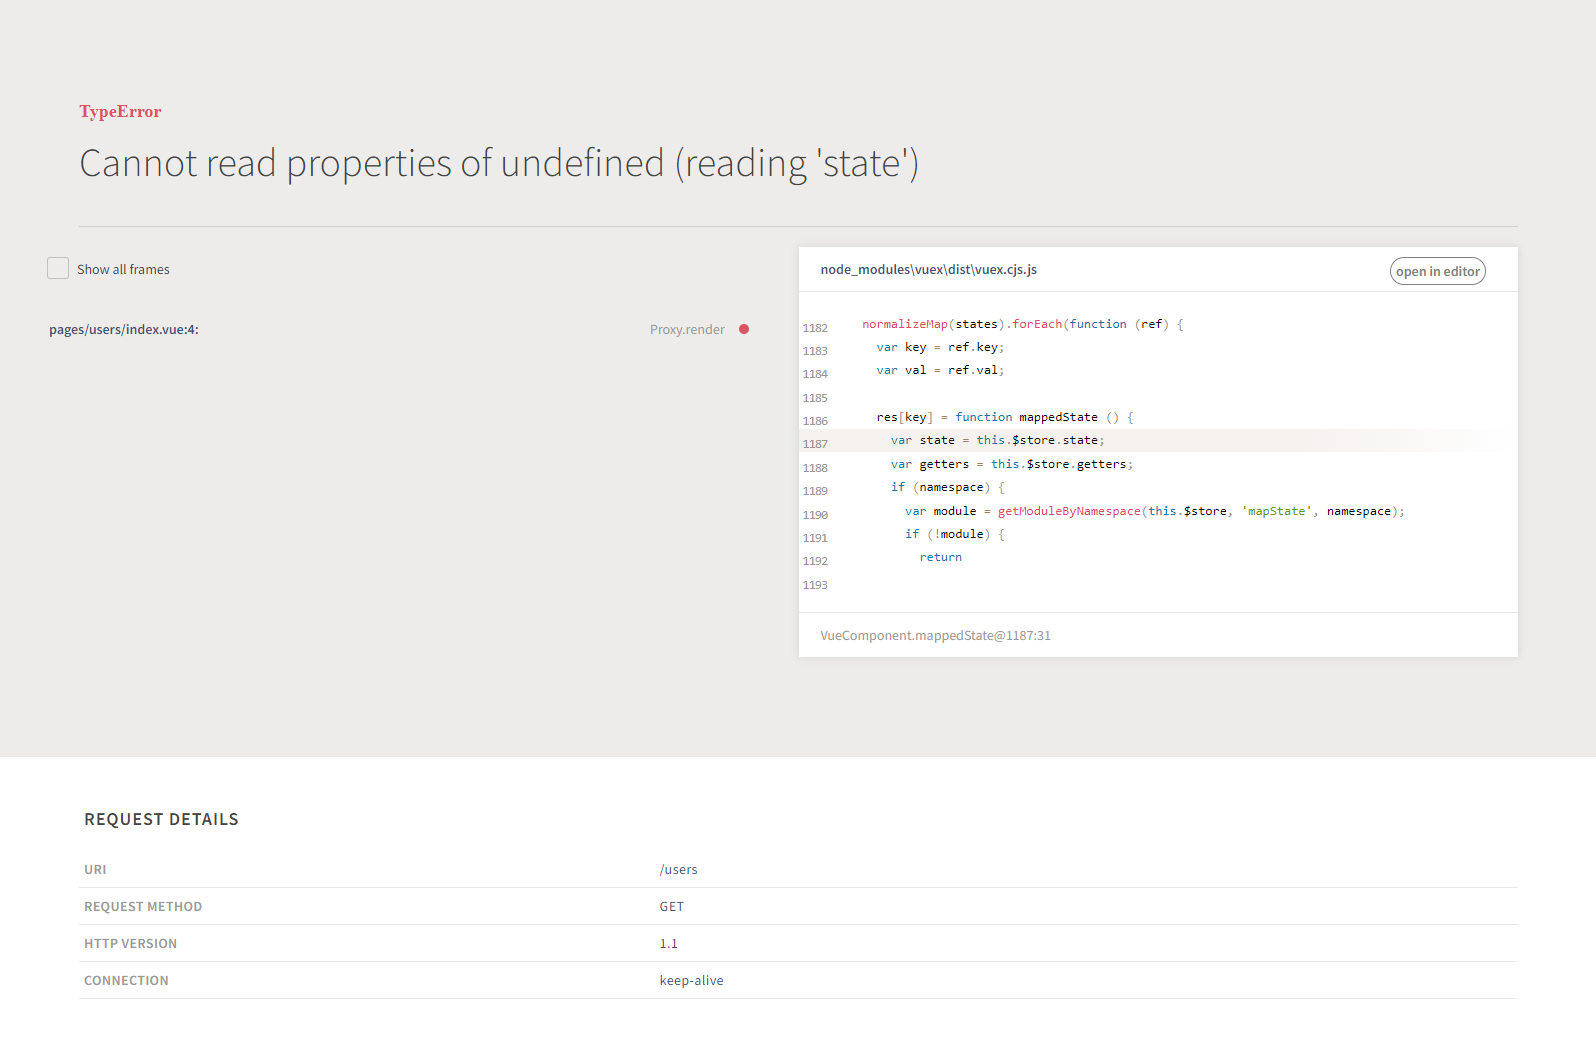
Task: Enable the Show all frames checkbox
Action: 58,268
